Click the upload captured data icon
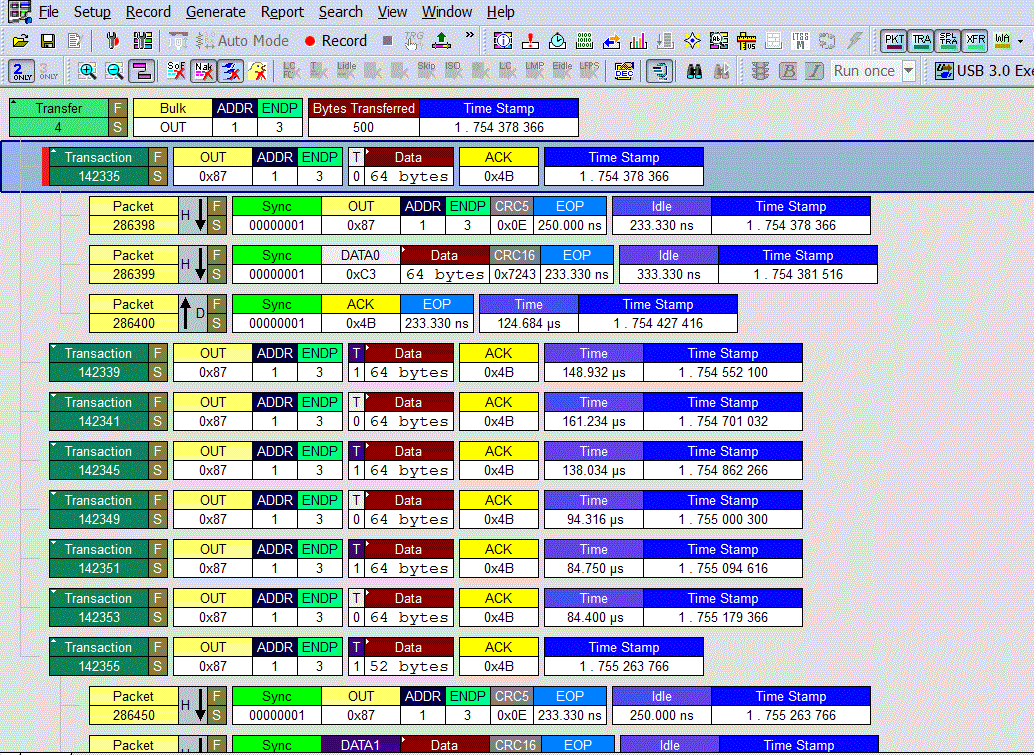The image size is (1034, 755). pos(441,41)
